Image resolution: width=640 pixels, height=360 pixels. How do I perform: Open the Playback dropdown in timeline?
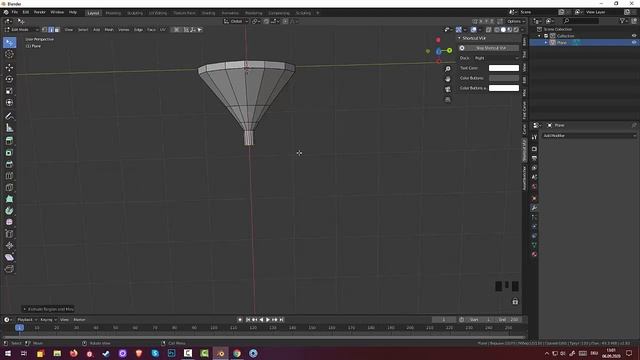27,320
